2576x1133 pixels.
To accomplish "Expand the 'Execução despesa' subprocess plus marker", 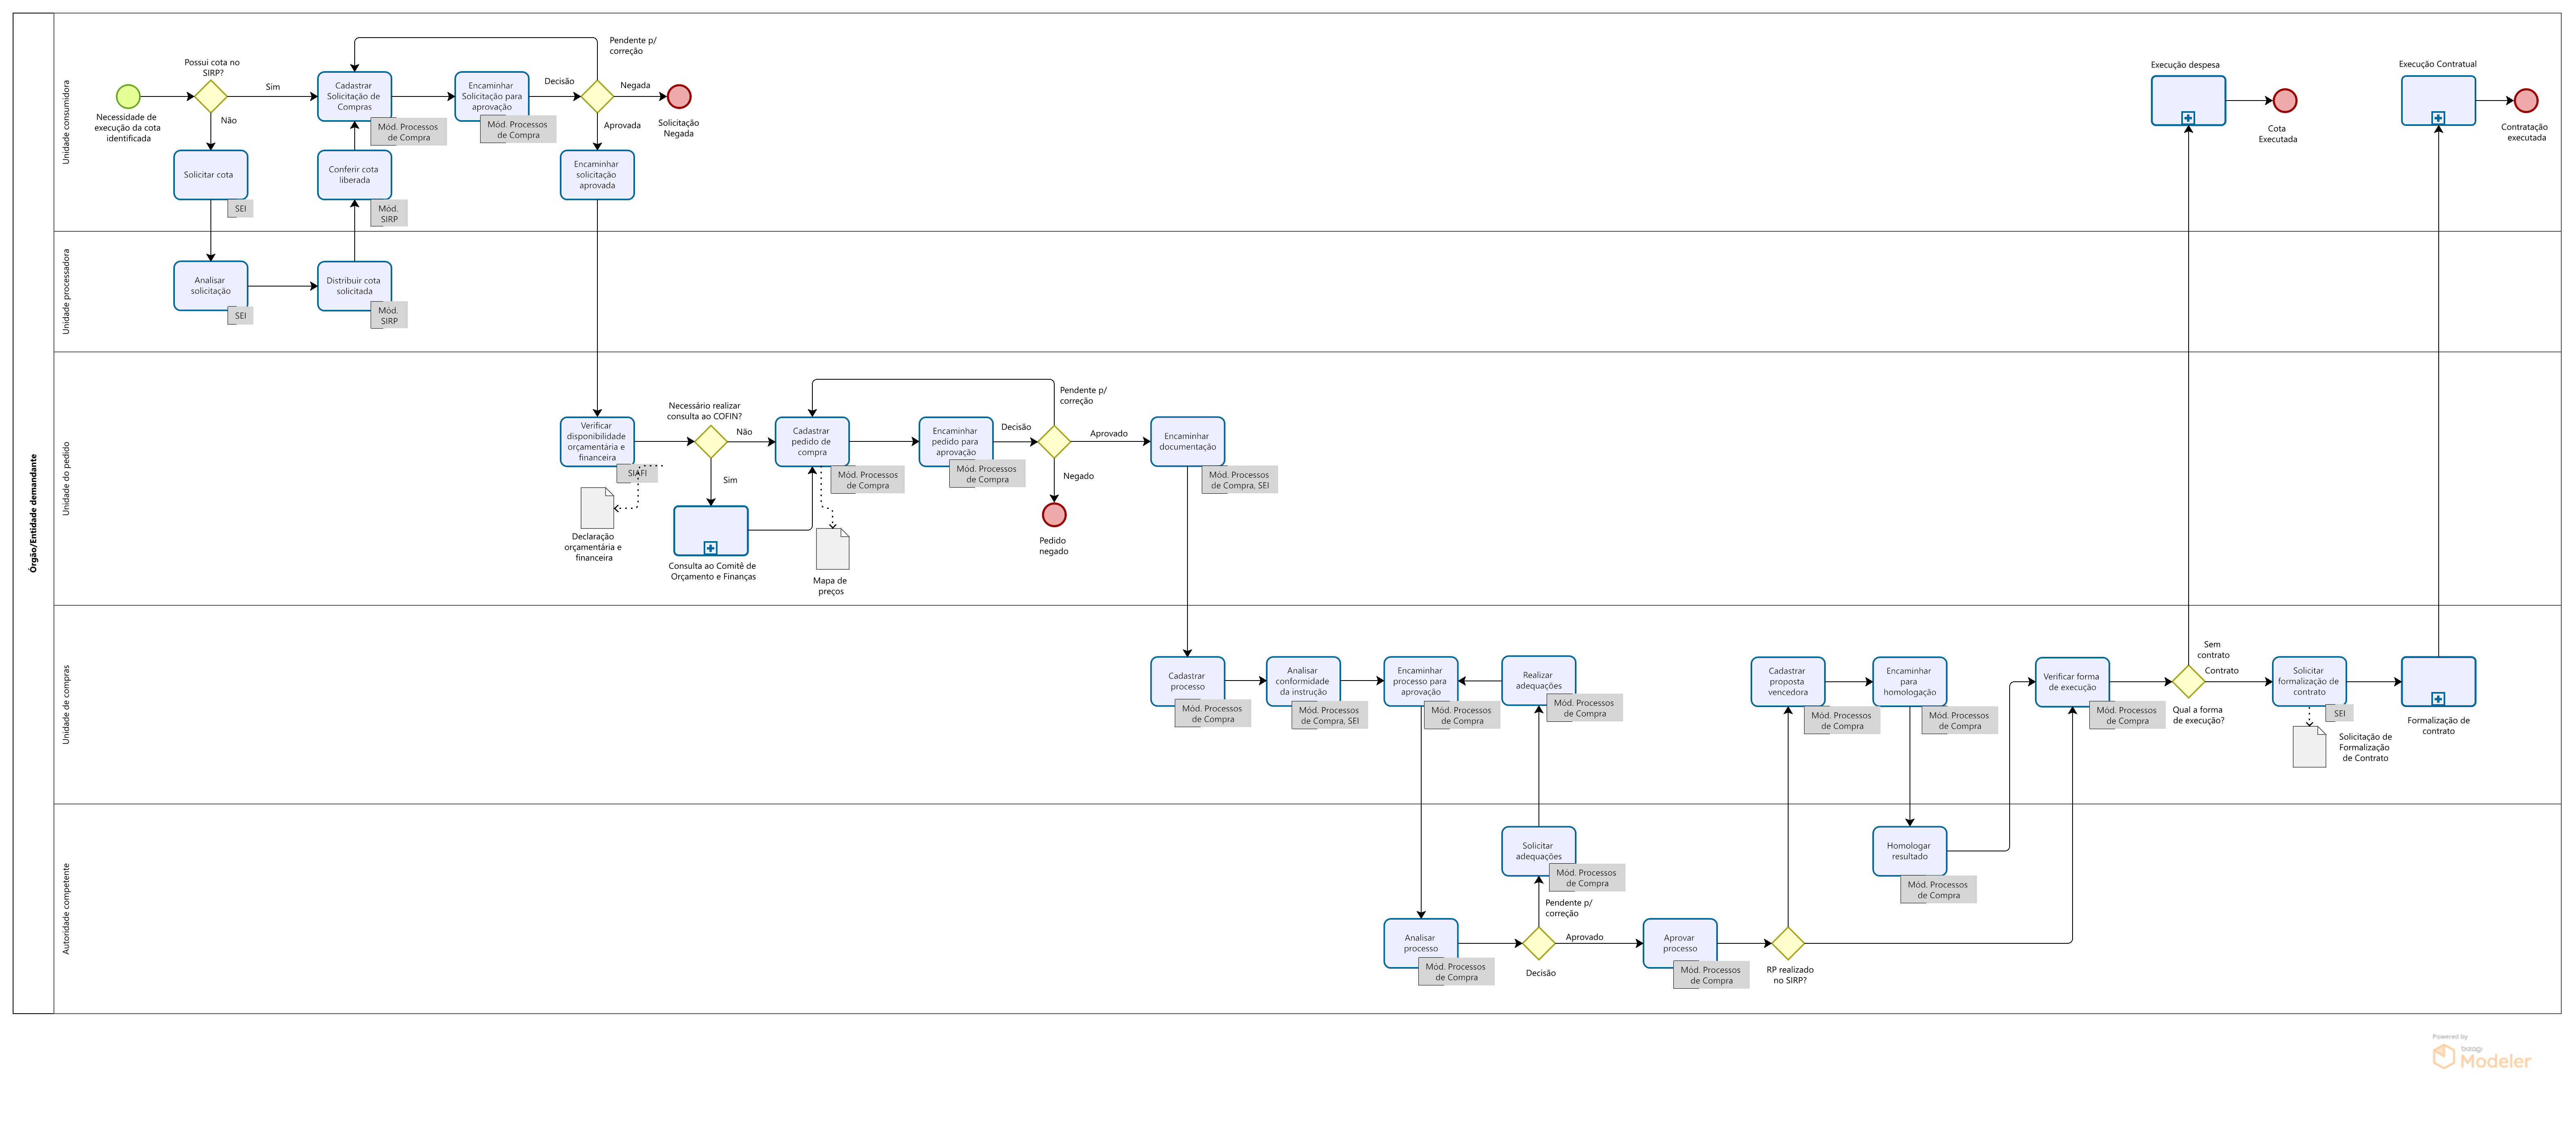I will click(x=2188, y=118).
